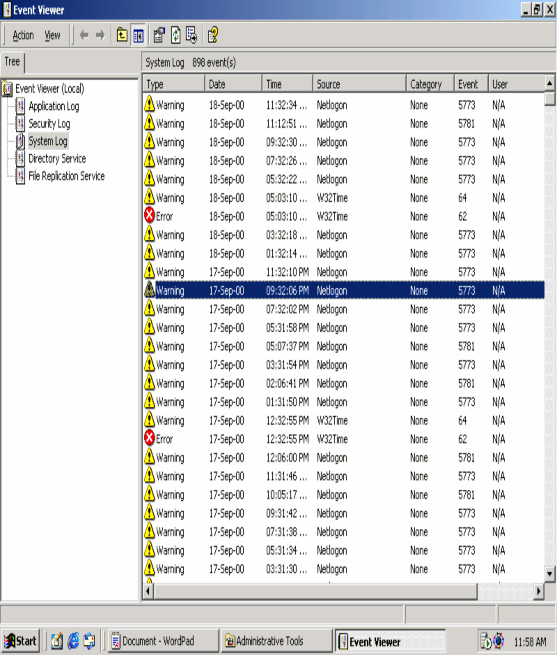Screen dimensions: 557x655
Task: Click the first system tray icon
Action: (486, 641)
